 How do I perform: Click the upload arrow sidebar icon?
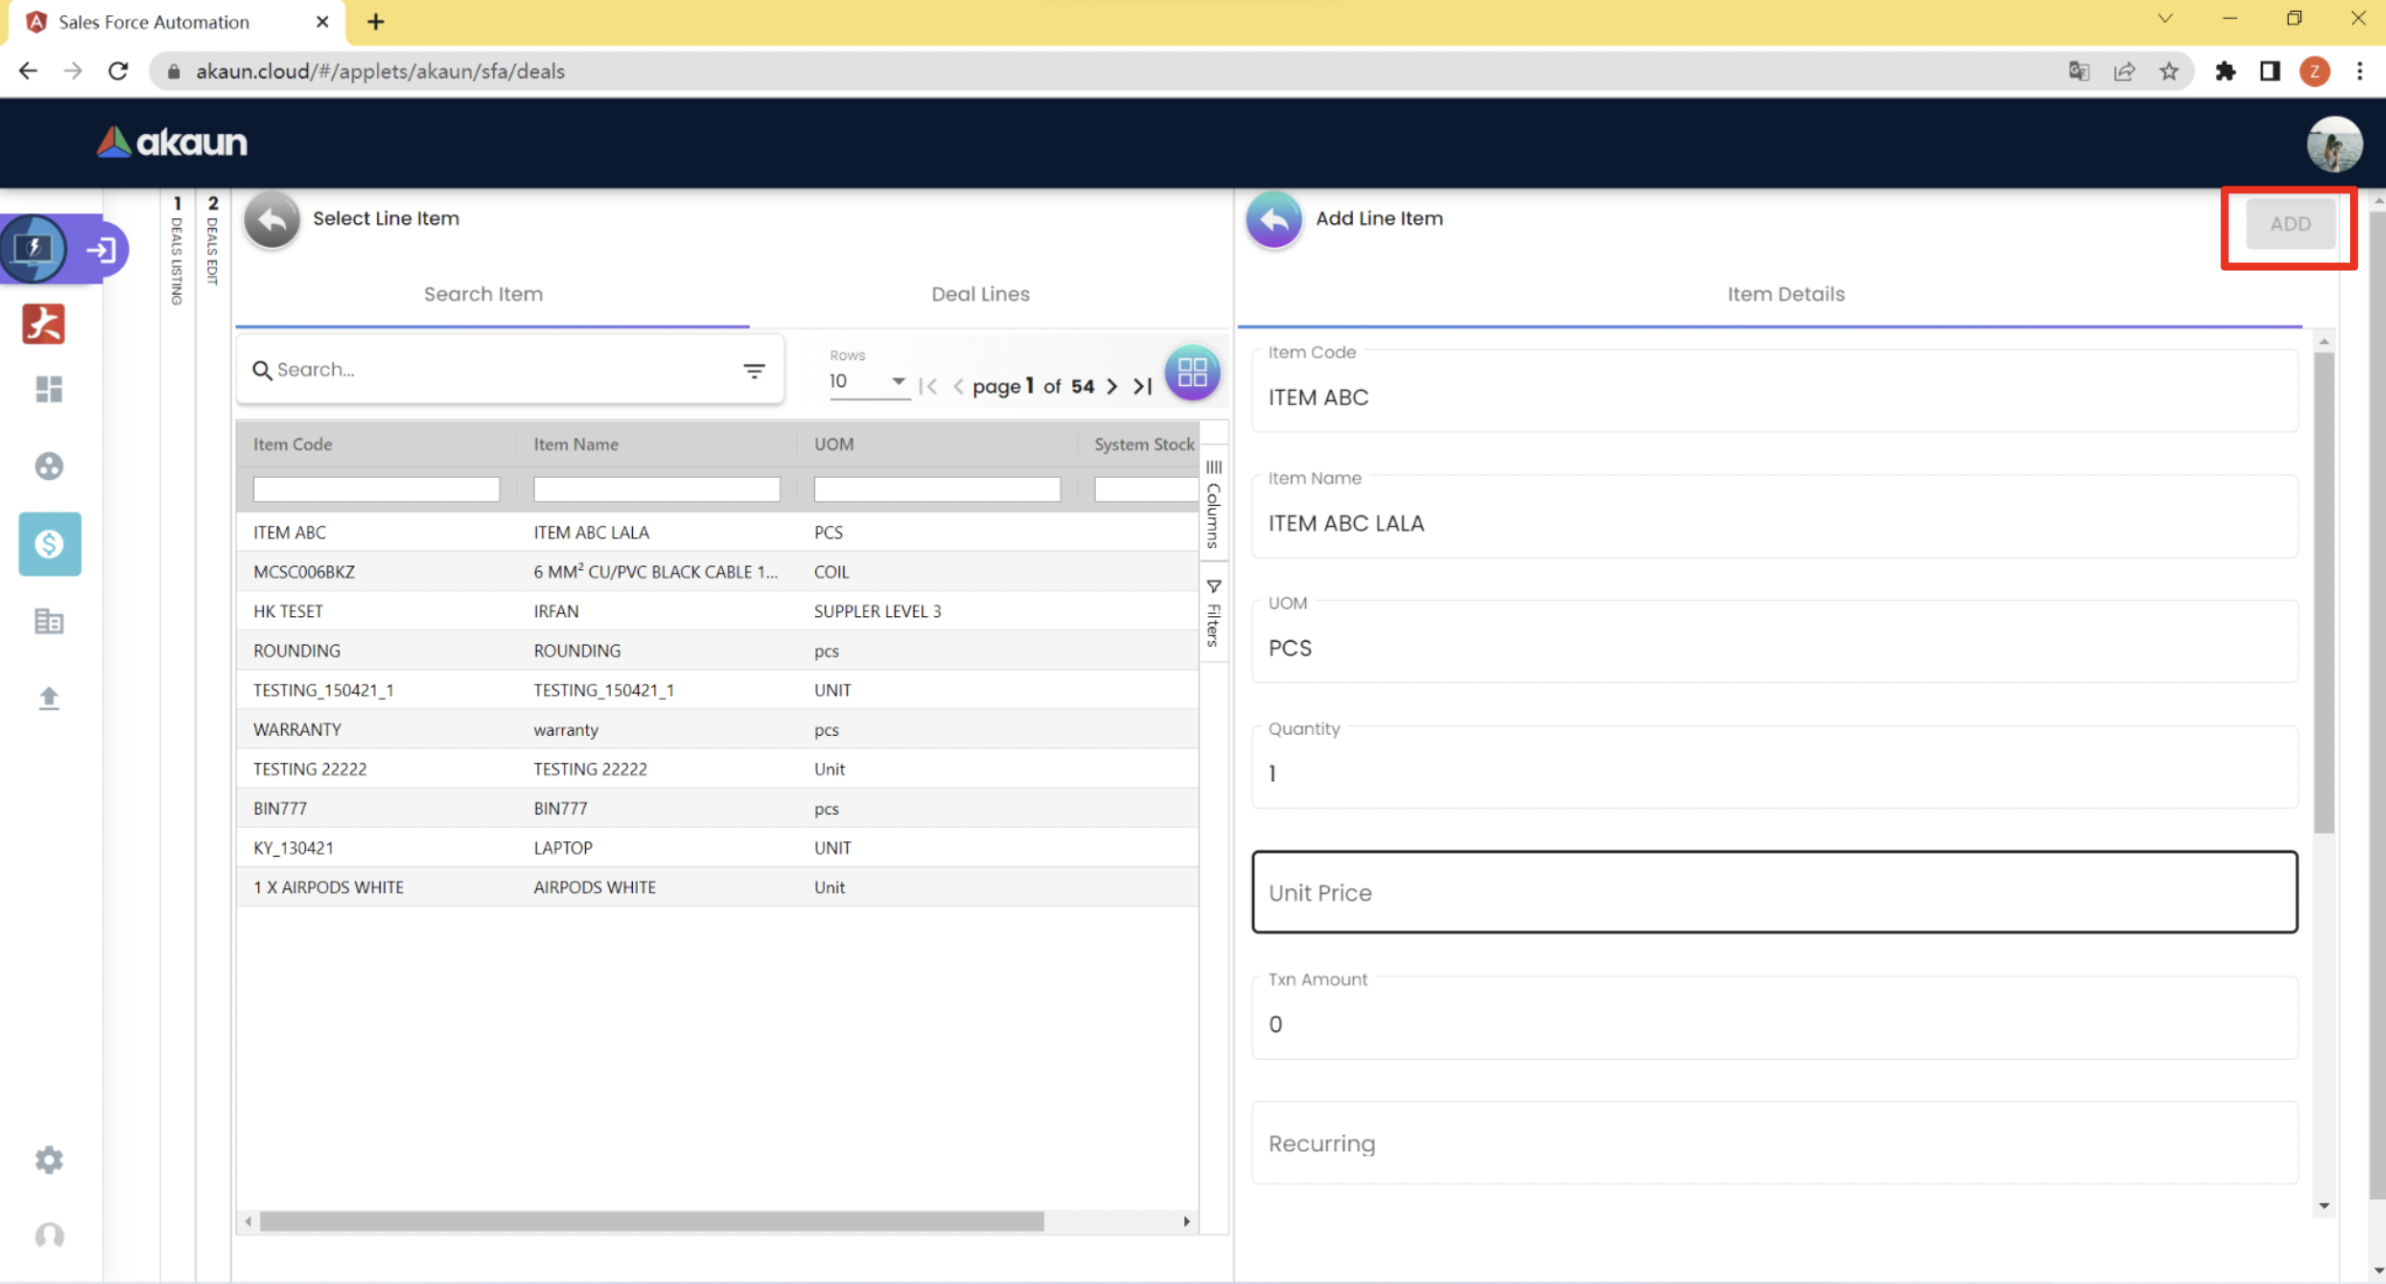(x=49, y=697)
